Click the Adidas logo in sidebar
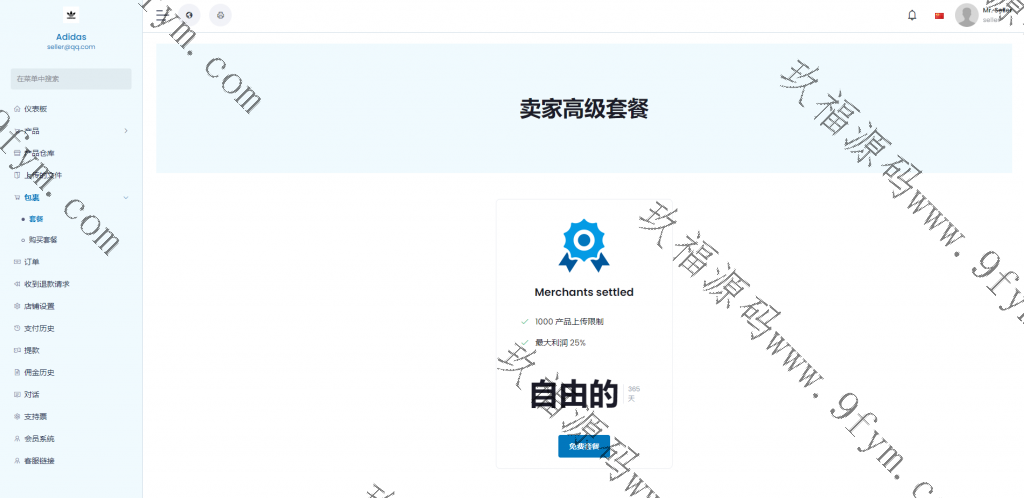The width and height of the screenshot is (1024, 498). click(x=70, y=15)
